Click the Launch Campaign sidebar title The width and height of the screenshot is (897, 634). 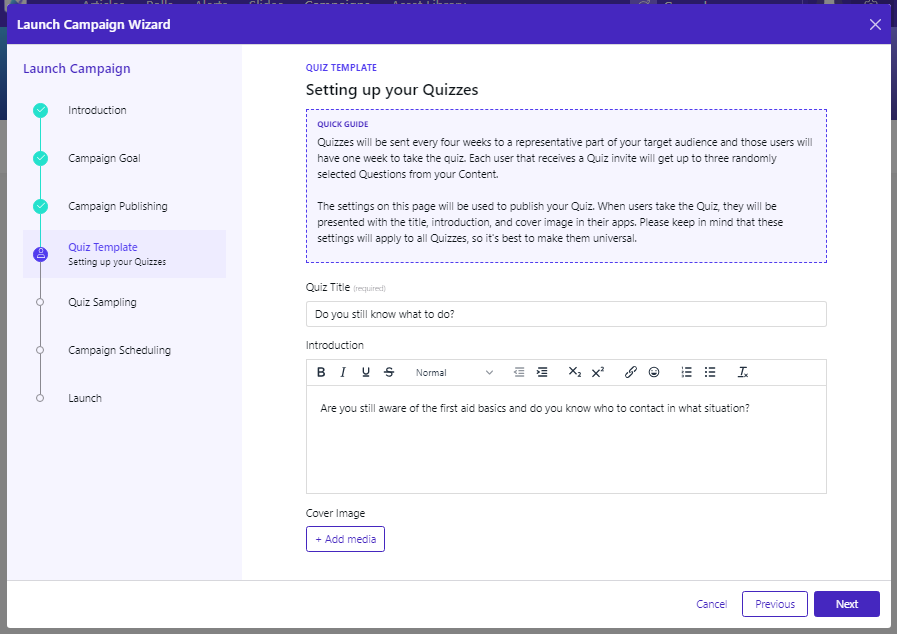pyautogui.click(x=77, y=69)
